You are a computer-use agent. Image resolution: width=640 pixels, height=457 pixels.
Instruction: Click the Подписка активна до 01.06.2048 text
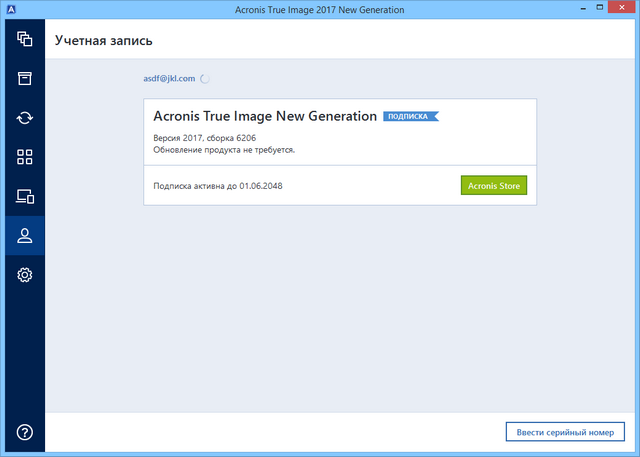[225, 186]
